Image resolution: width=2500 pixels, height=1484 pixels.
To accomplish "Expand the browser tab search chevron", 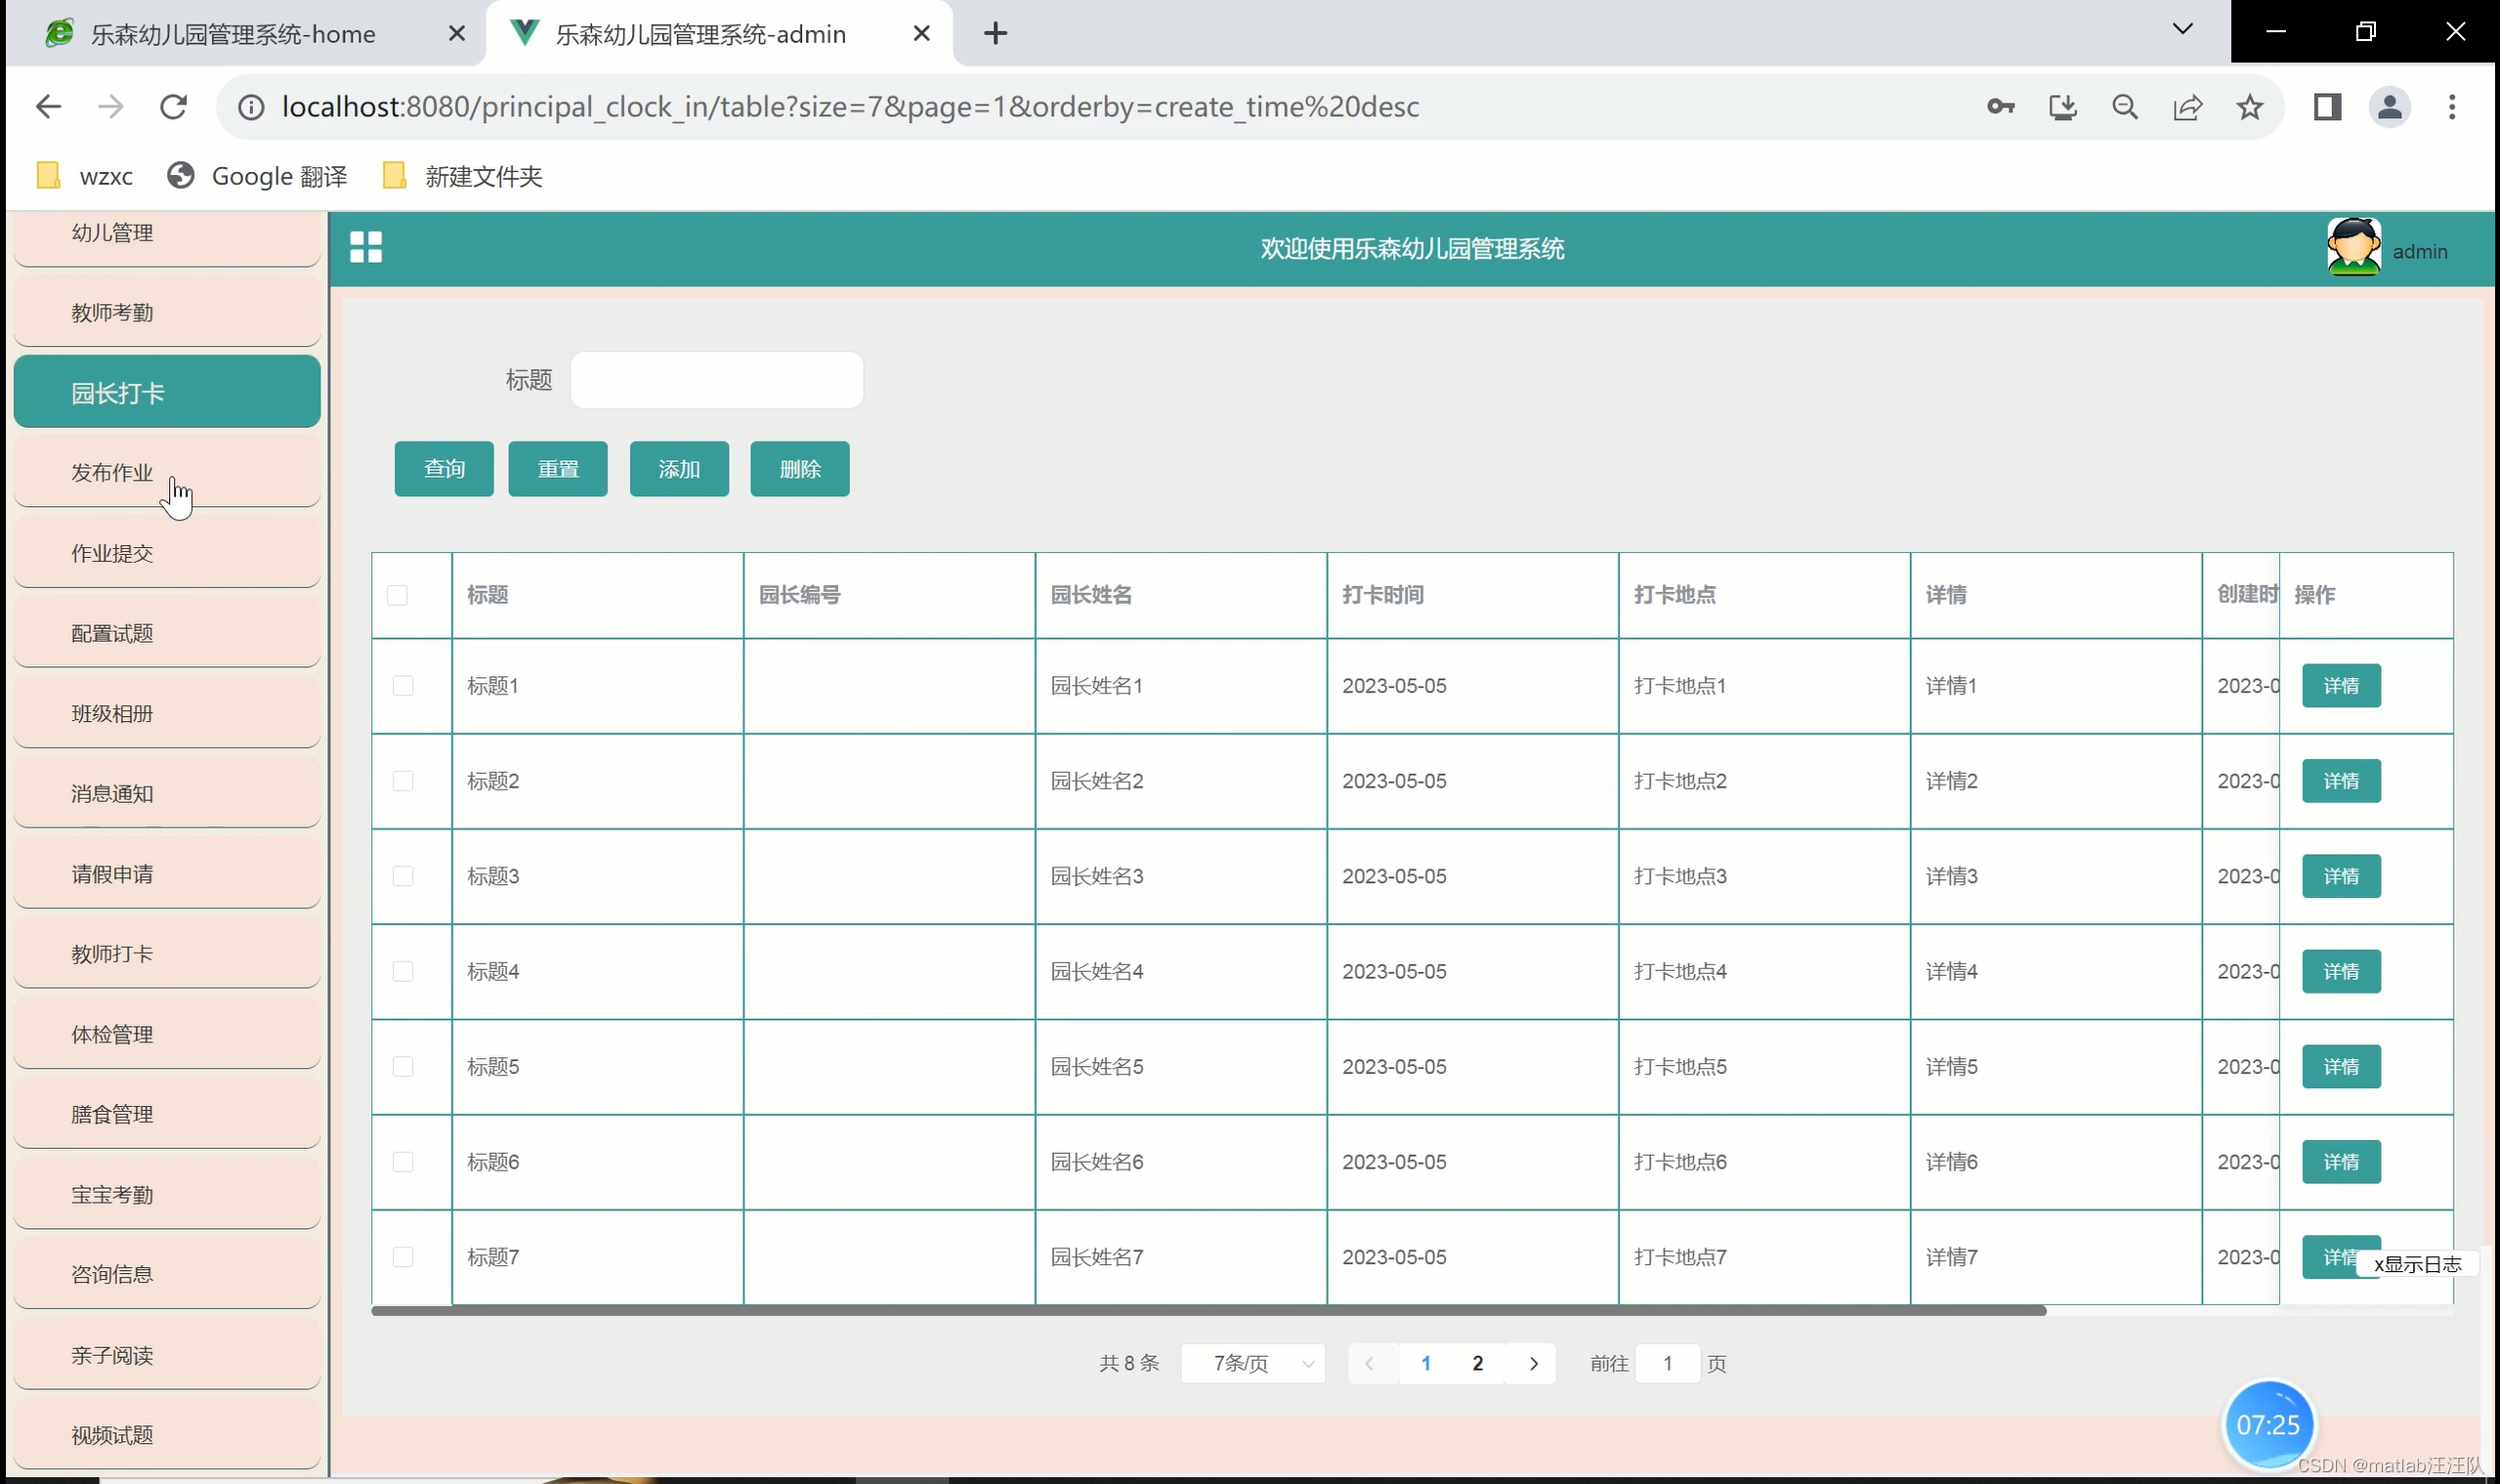I will tap(2182, 30).
